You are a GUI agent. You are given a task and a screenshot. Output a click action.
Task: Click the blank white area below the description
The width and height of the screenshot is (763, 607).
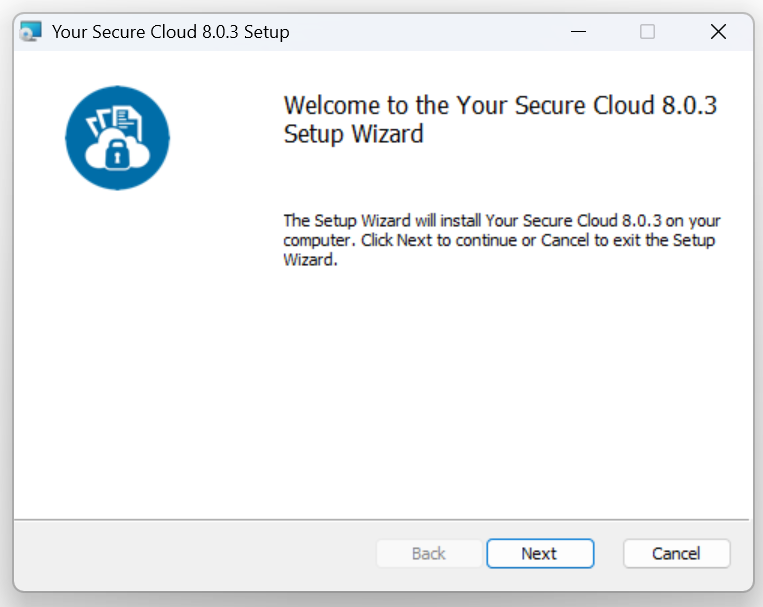click(x=501, y=389)
